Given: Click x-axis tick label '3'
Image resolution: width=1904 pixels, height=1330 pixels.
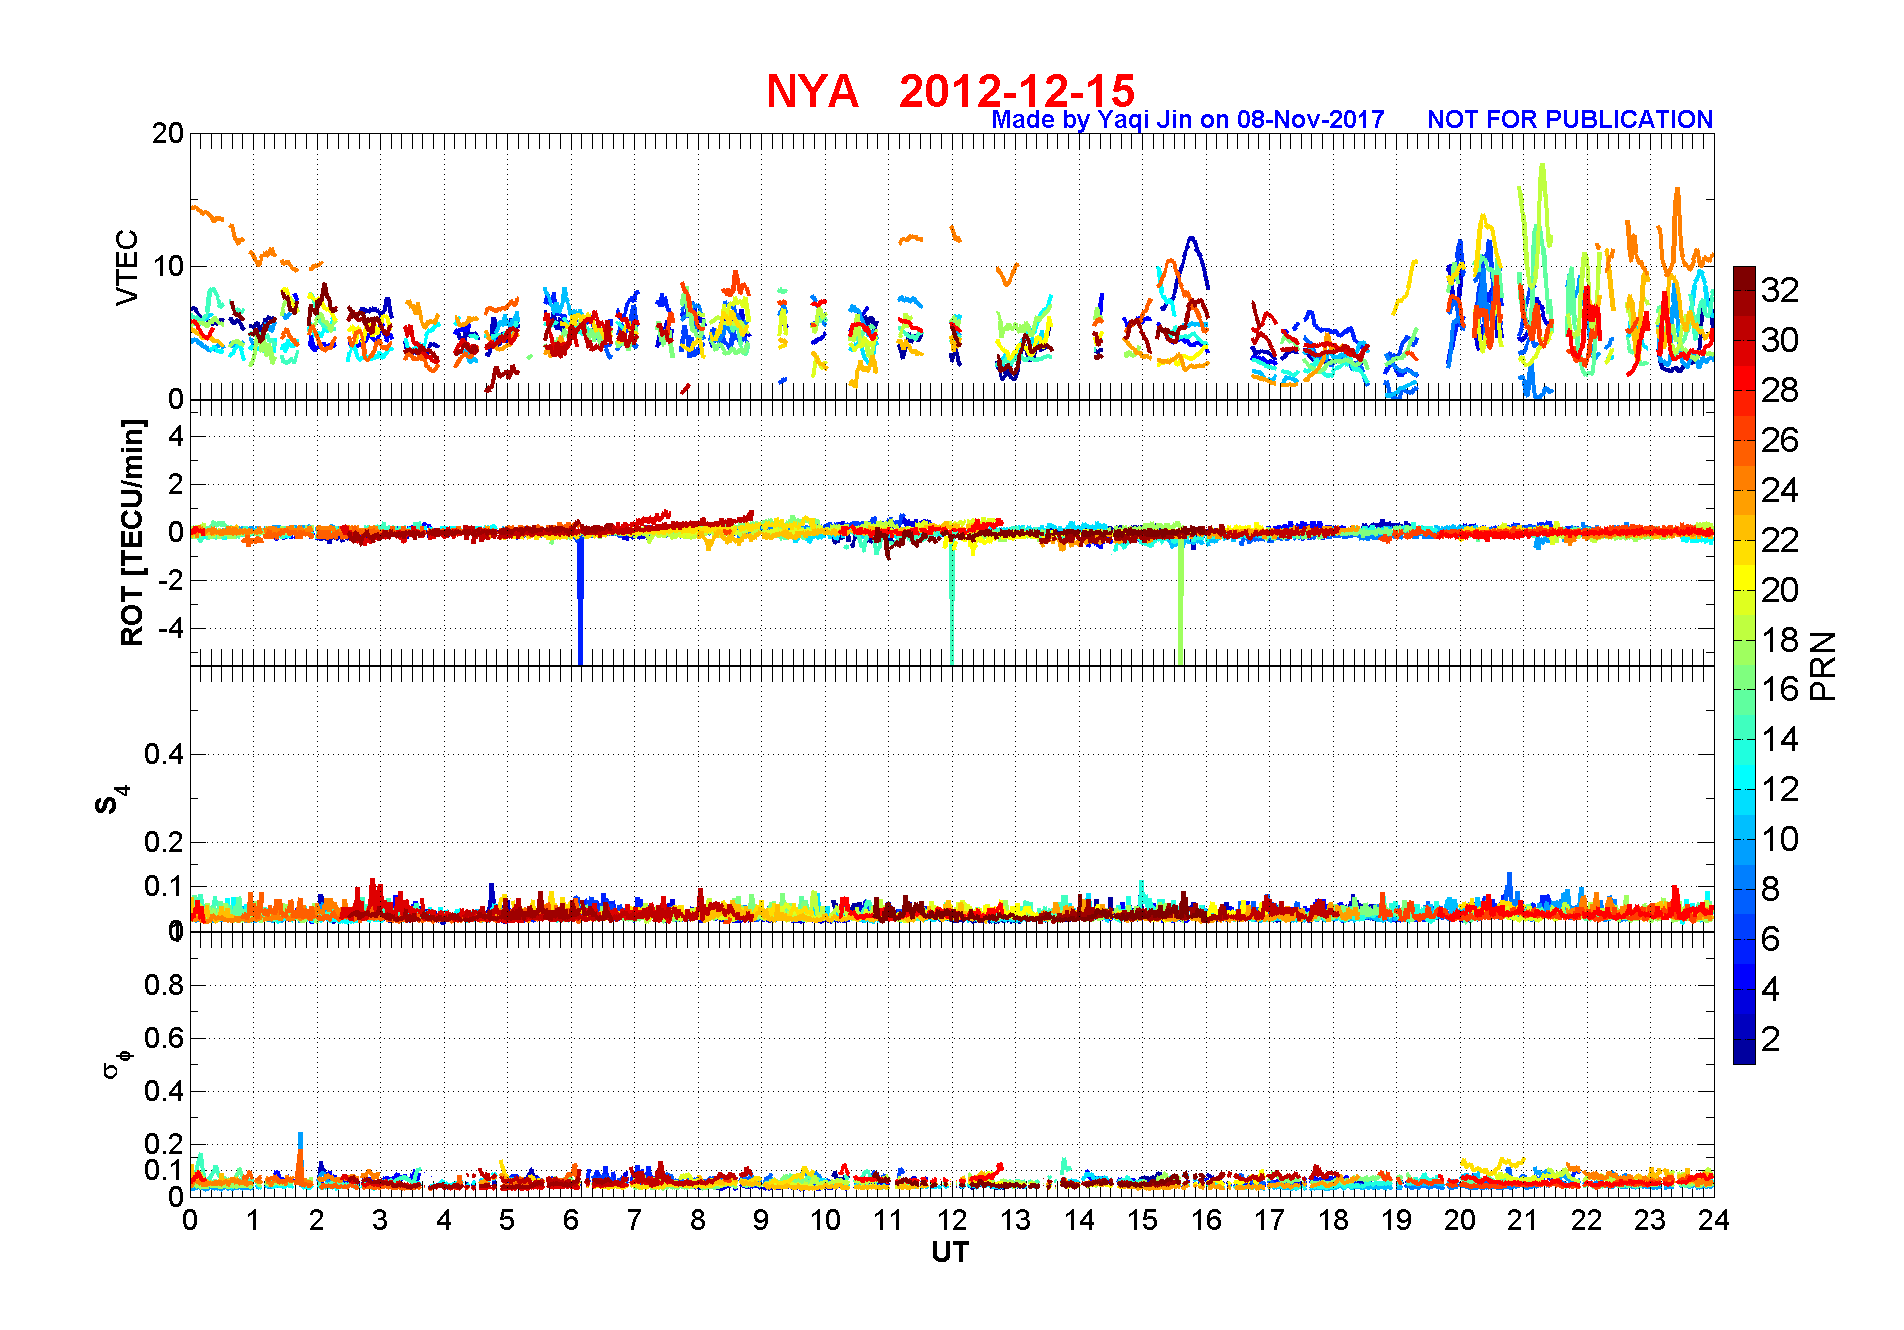Looking at the screenshot, I should click(x=380, y=1220).
